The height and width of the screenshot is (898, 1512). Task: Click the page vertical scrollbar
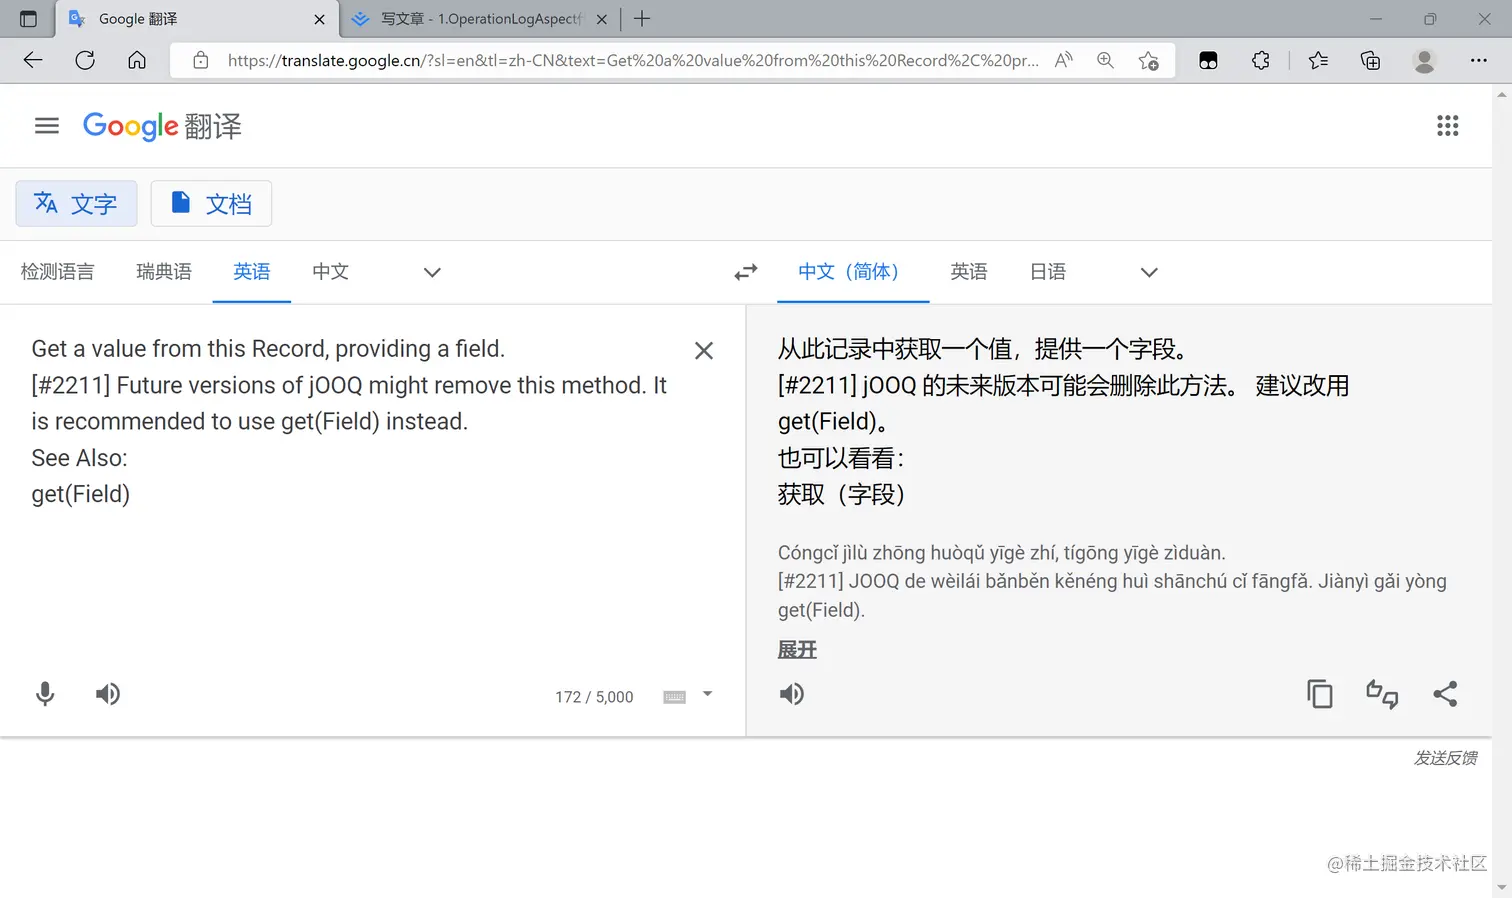pos(1502,490)
